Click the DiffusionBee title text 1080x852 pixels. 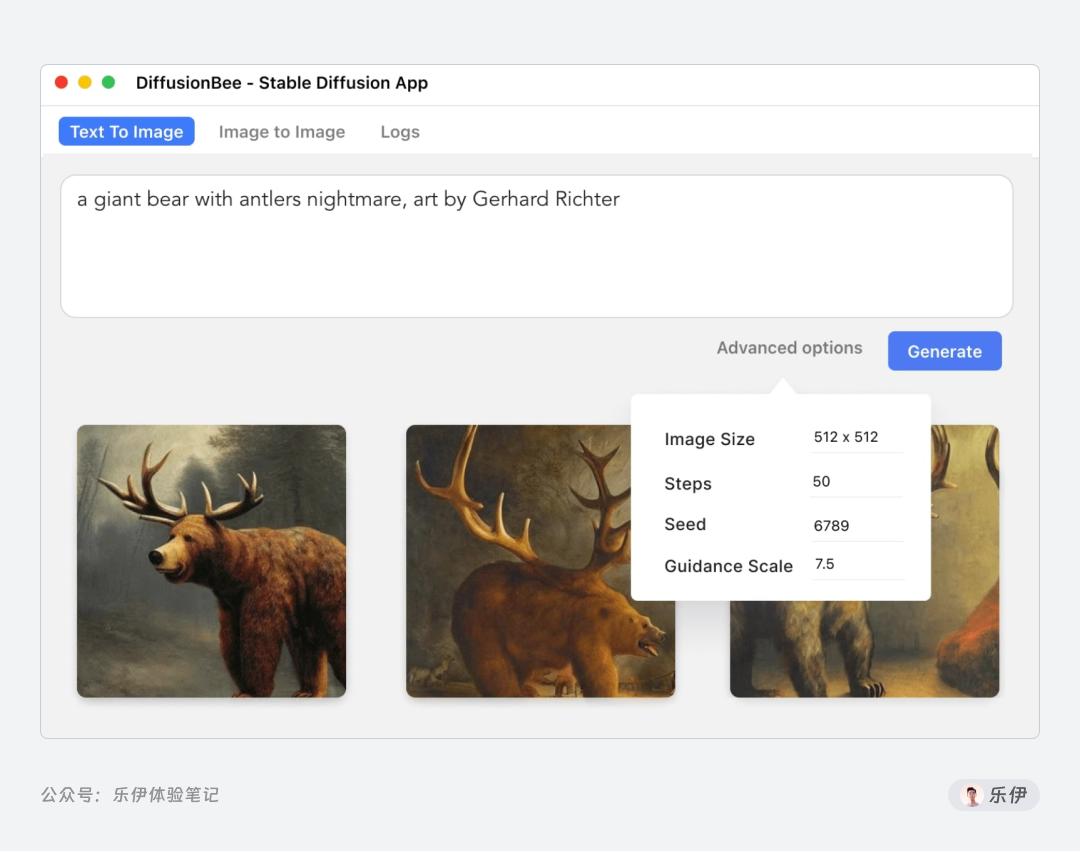click(282, 83)
